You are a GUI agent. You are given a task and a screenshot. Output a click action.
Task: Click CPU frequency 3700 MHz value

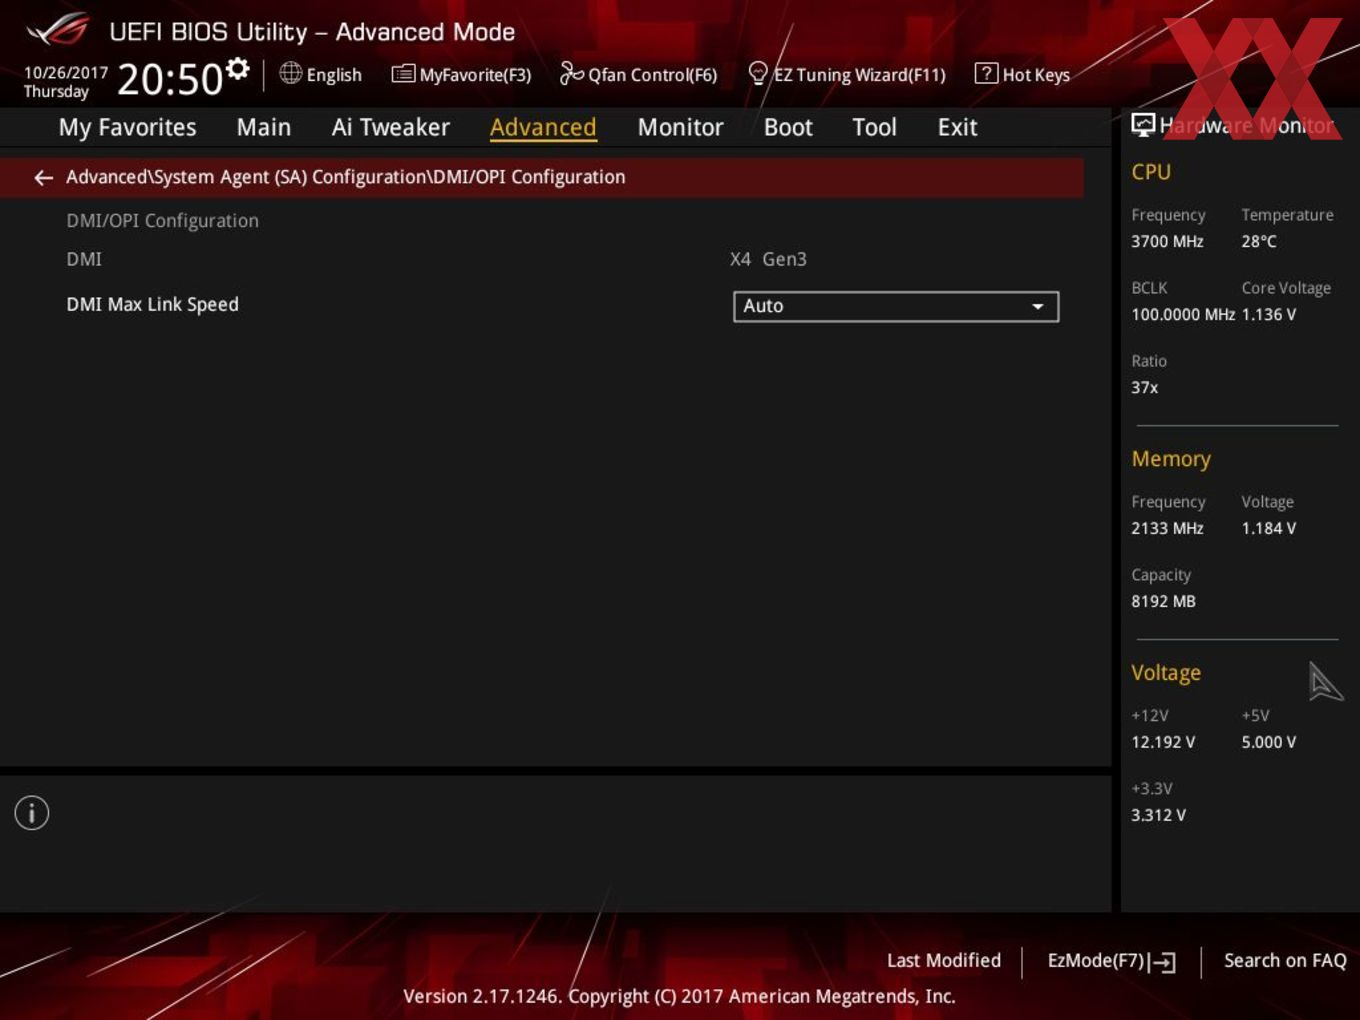1167,241
